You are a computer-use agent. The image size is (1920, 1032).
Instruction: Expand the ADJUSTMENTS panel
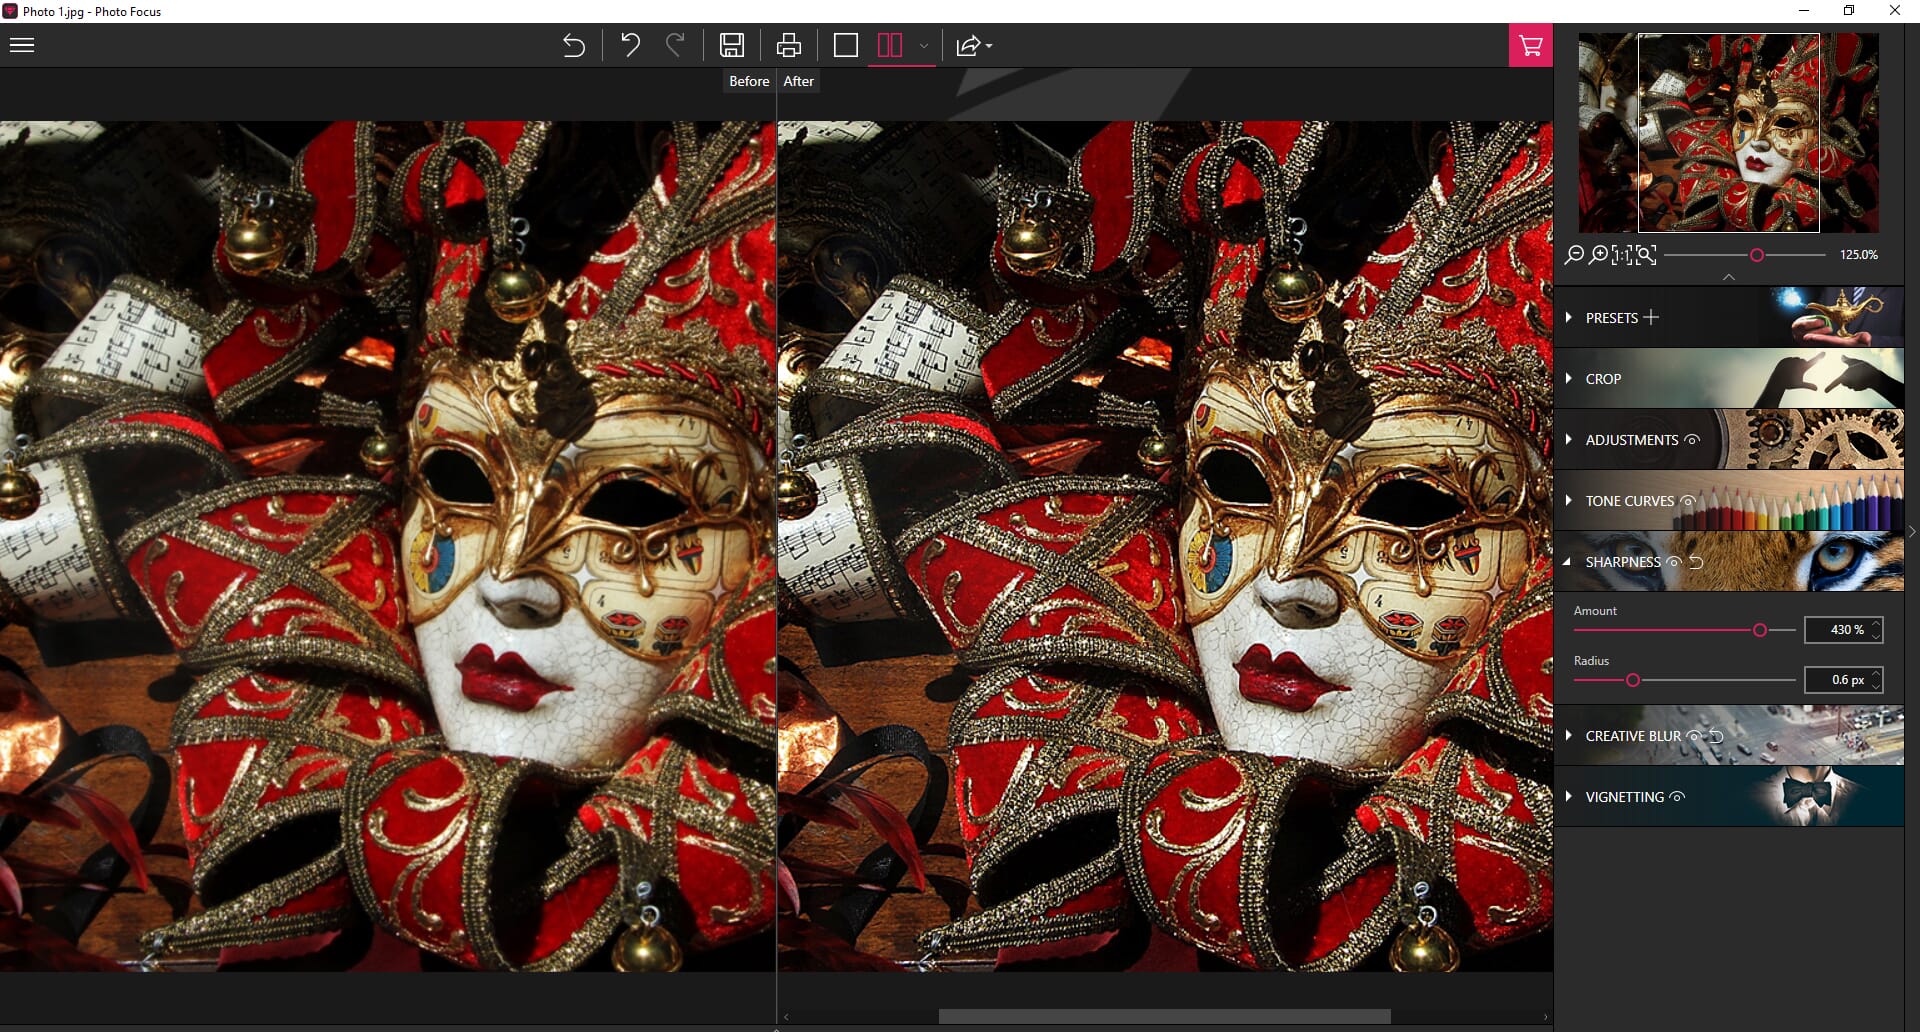click(x=1569, y=439)
